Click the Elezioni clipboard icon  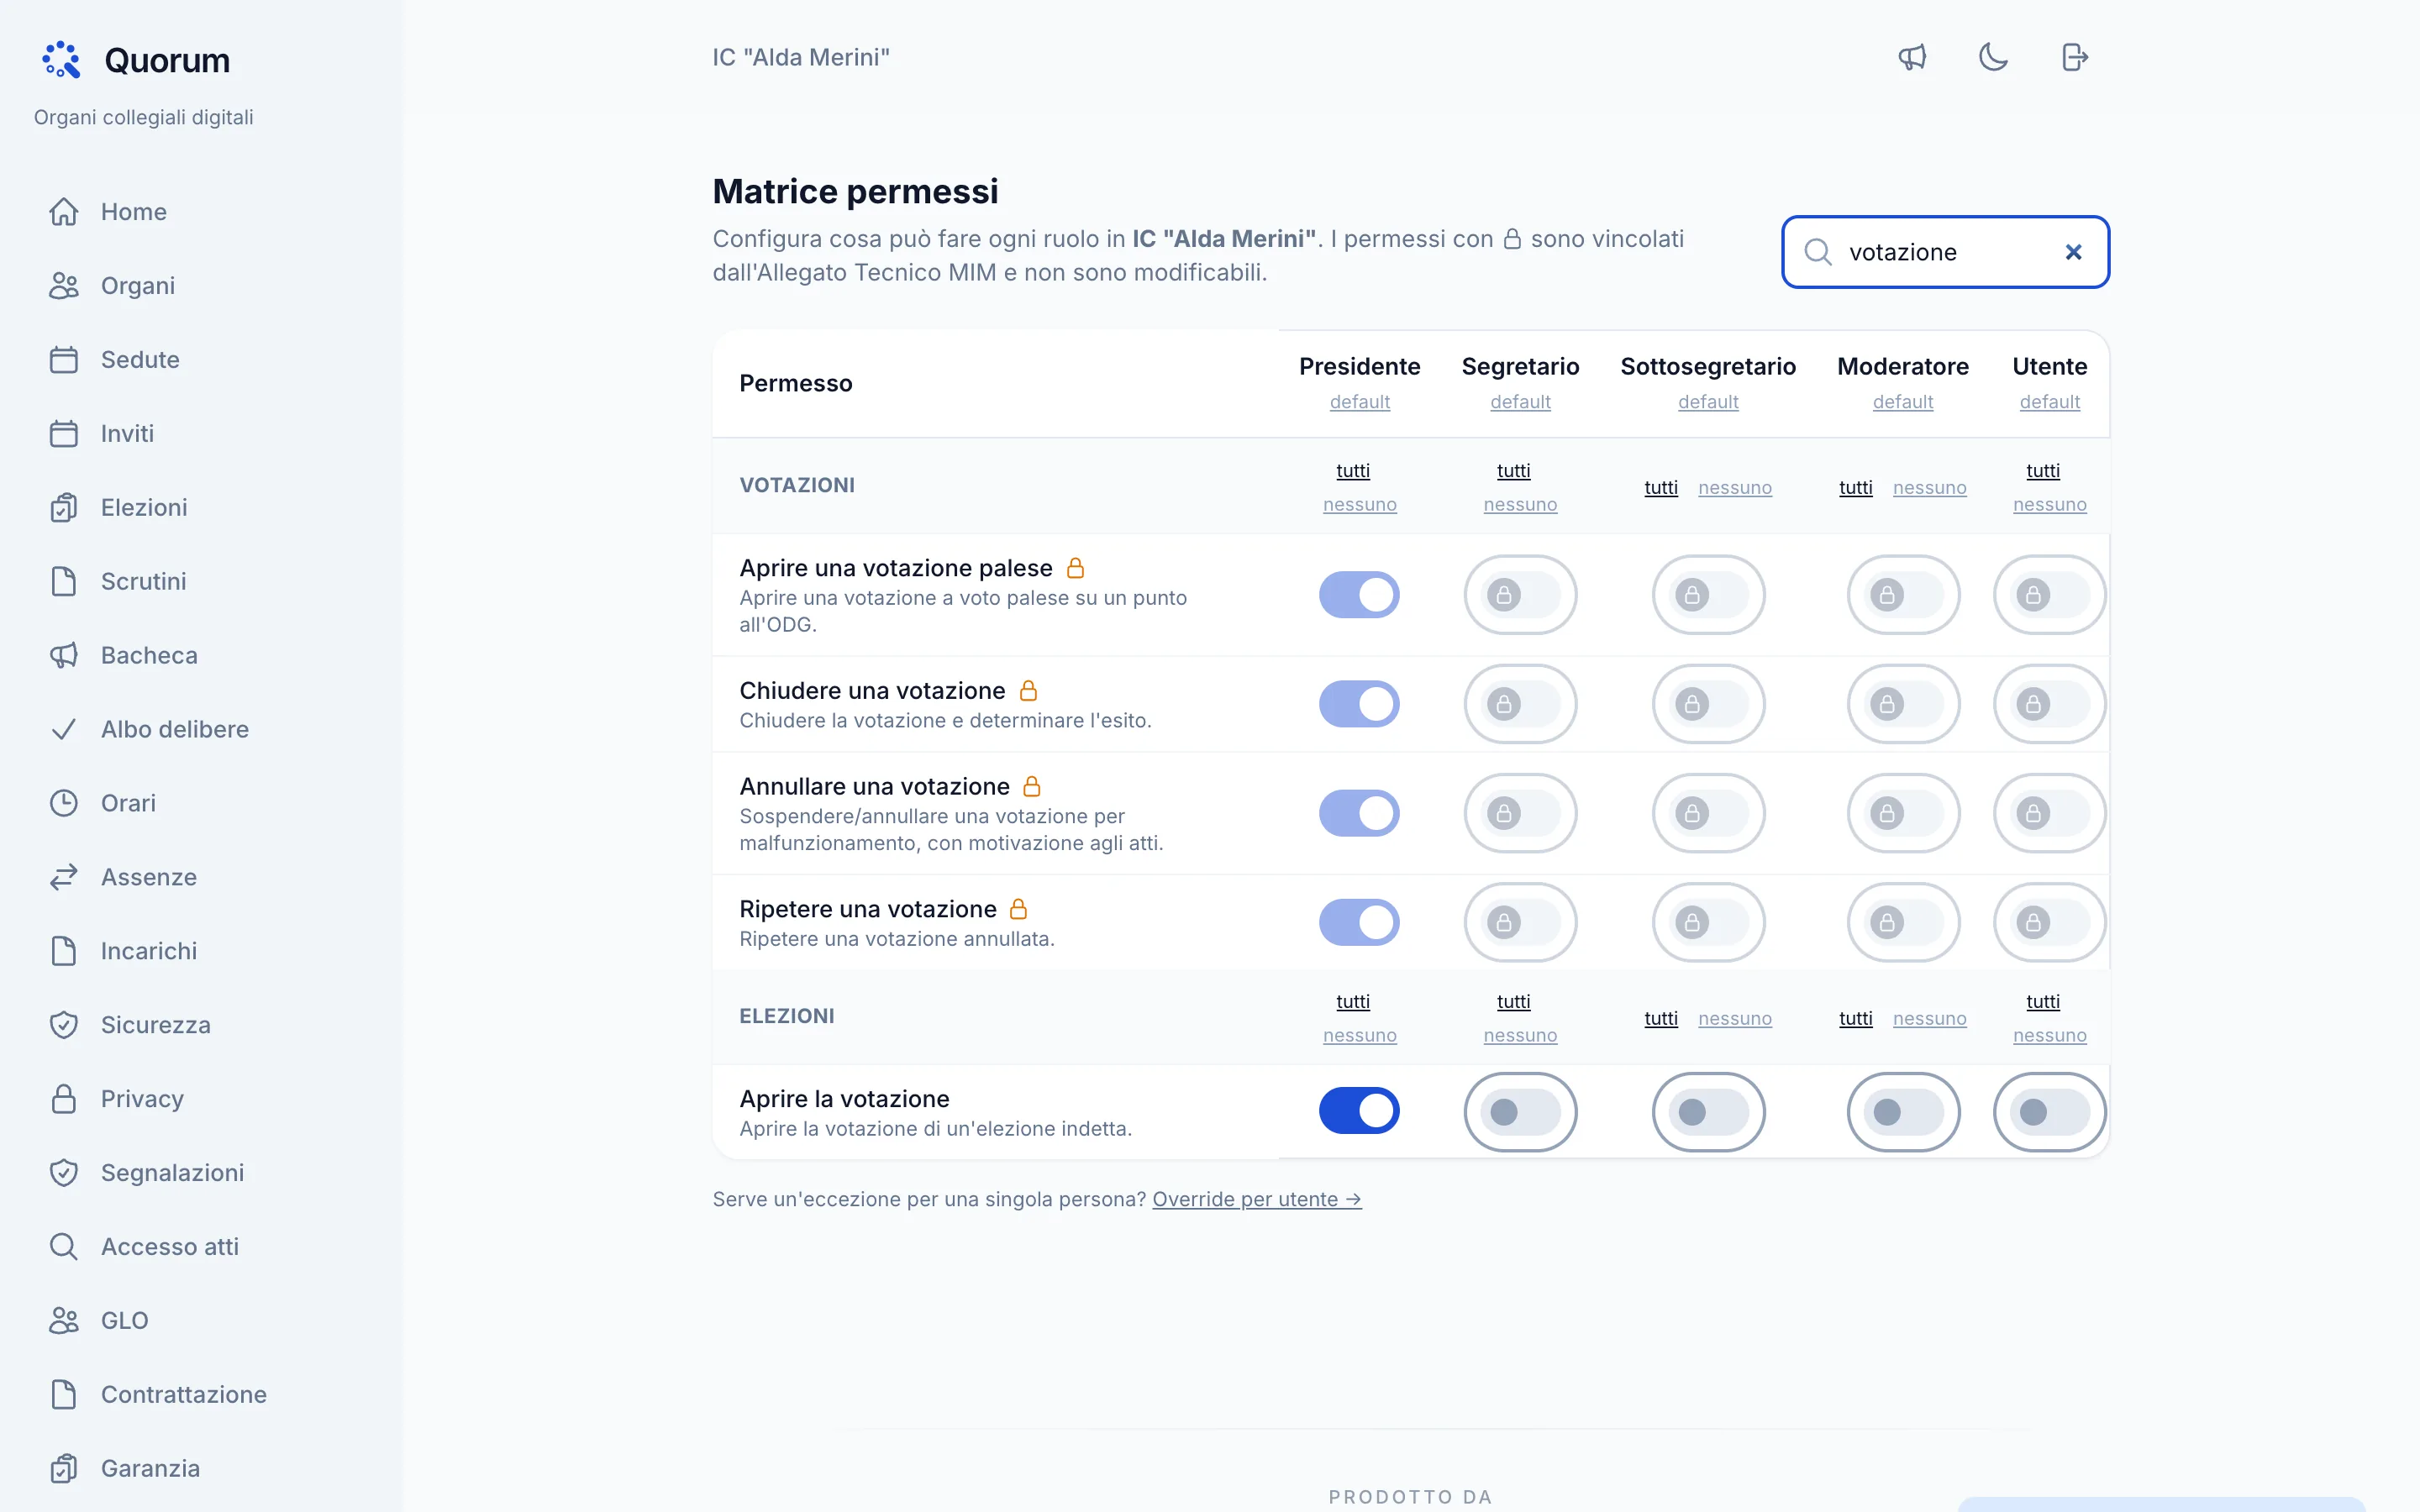click(64, 508)
